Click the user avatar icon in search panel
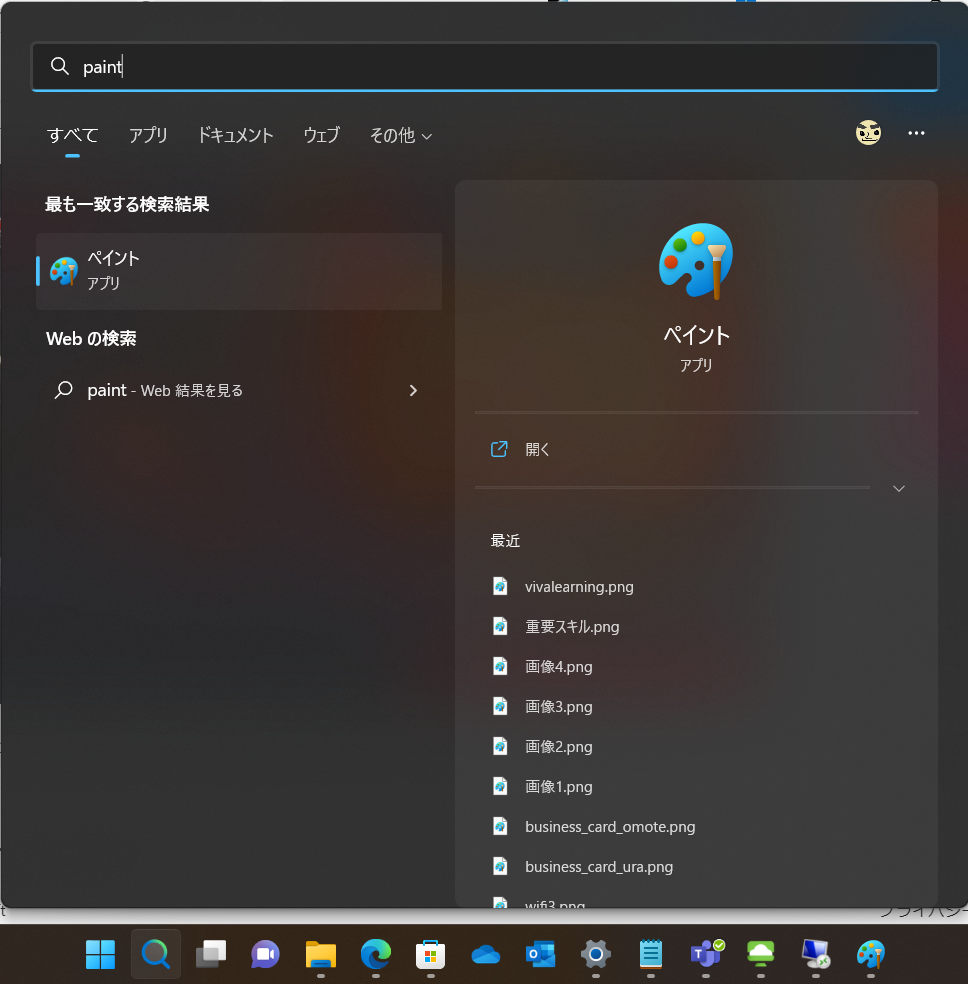968x984 pixels. click(x=868, y=132)
